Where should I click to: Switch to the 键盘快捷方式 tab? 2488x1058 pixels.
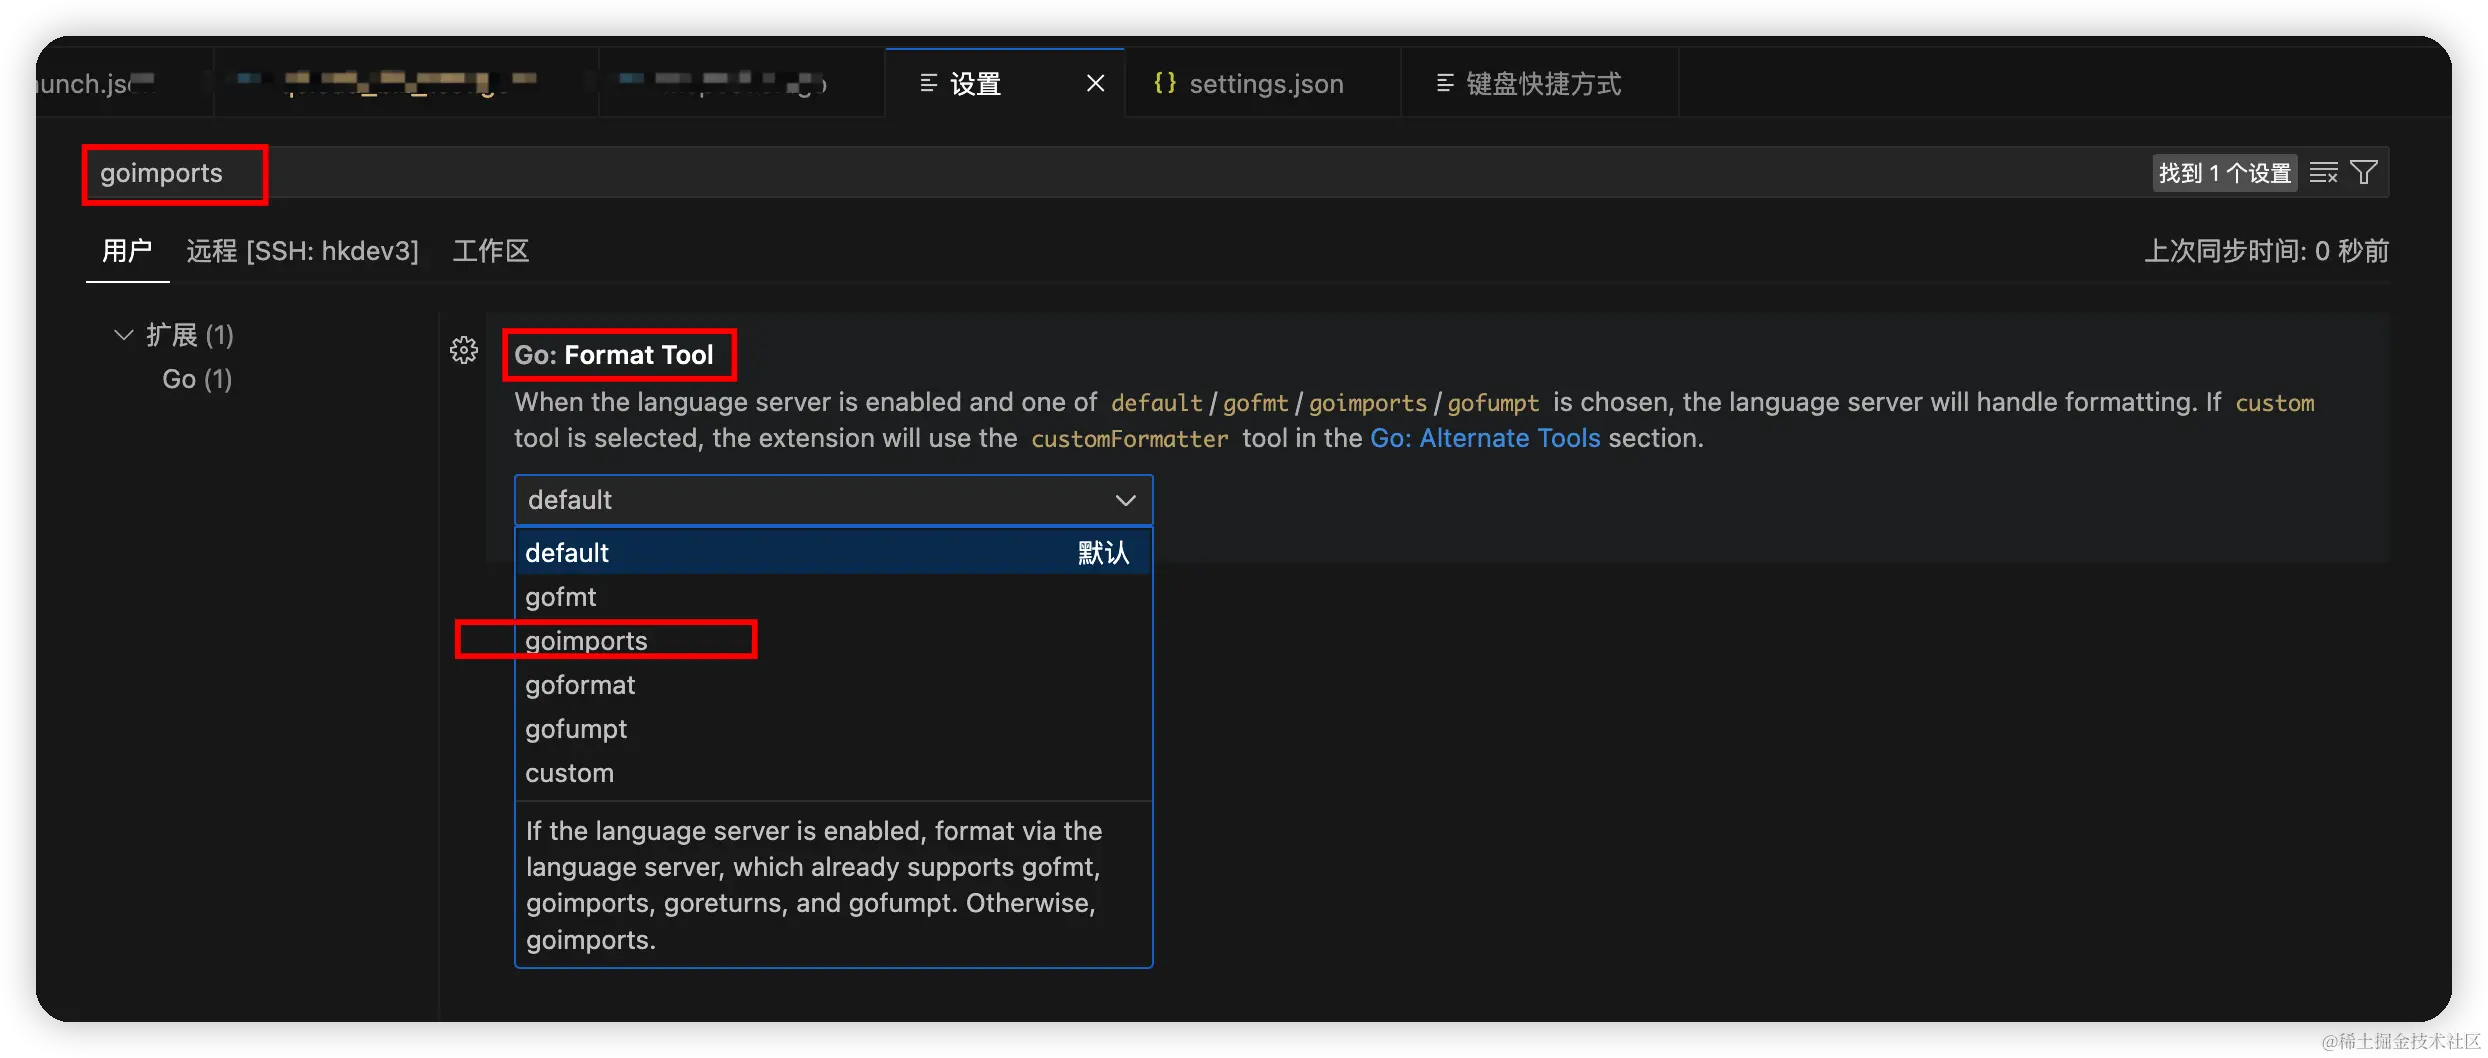coord(1540,84)
